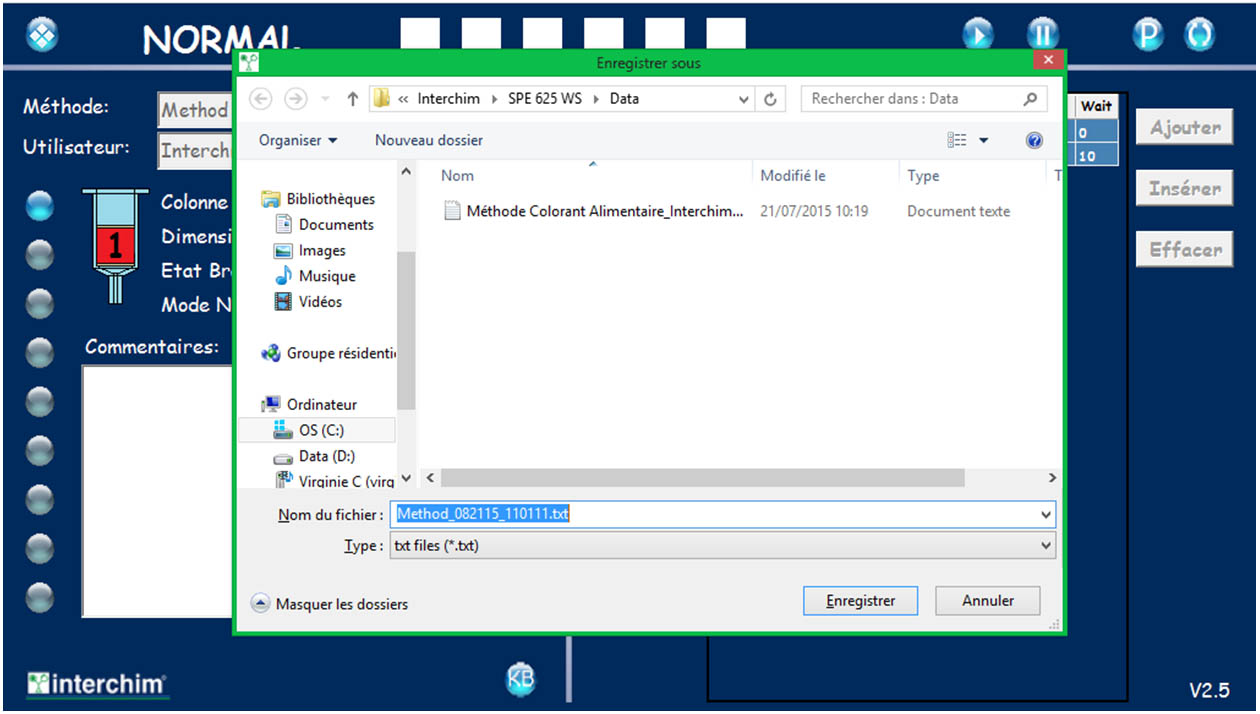Viewport: 1260px width, 714px height.
Task: Click the navigation pane scroll-down arrow
Action: click(x=406, y=478)
